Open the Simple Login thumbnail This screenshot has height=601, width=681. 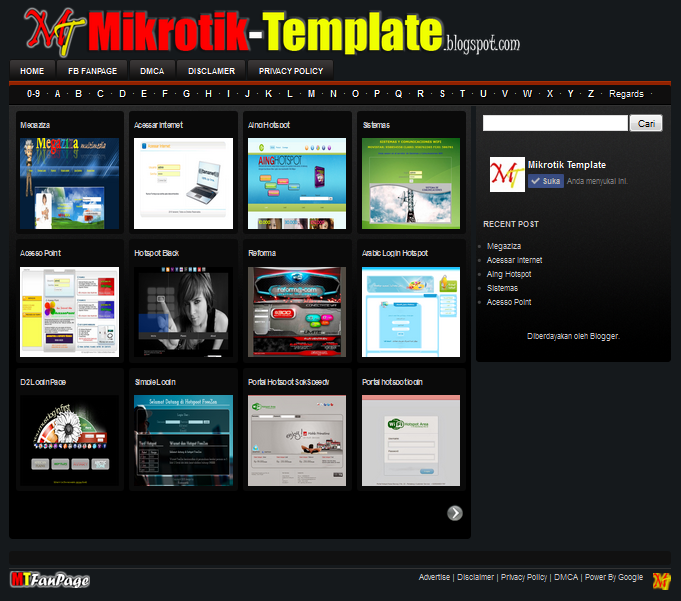183,440
